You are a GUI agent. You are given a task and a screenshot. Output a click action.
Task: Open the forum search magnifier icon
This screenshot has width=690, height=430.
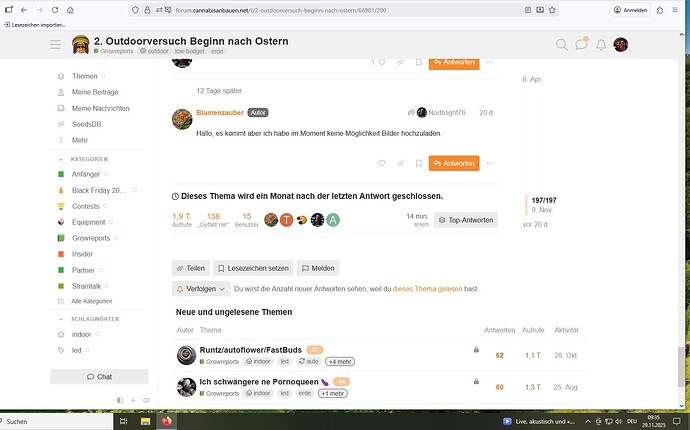[x=561, y=45]
